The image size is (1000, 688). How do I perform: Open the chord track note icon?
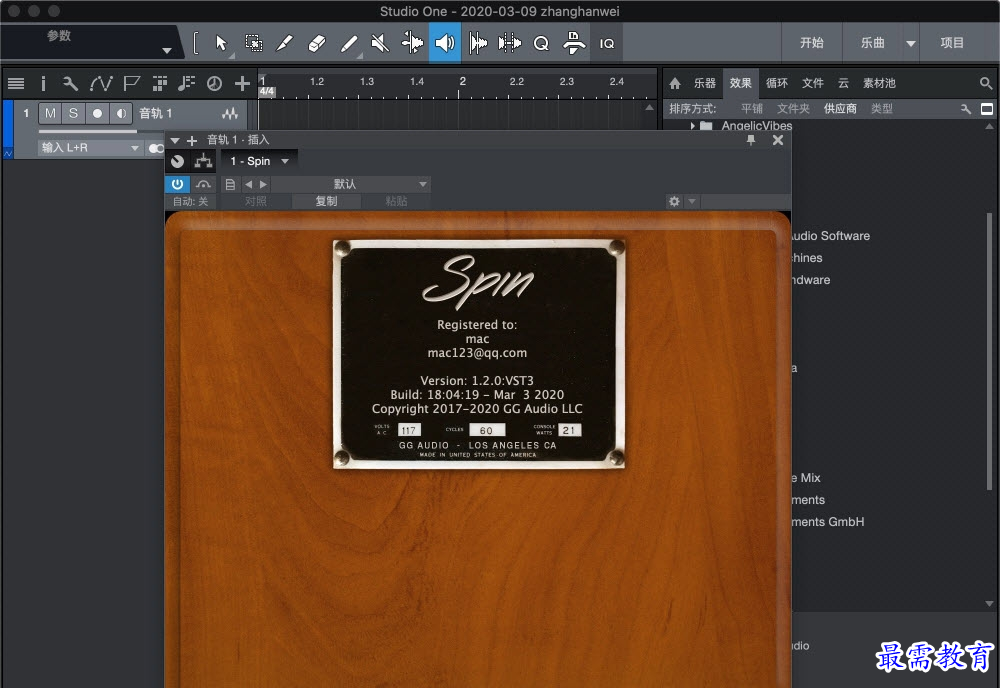pyautogui.click(x=186, y=84)
